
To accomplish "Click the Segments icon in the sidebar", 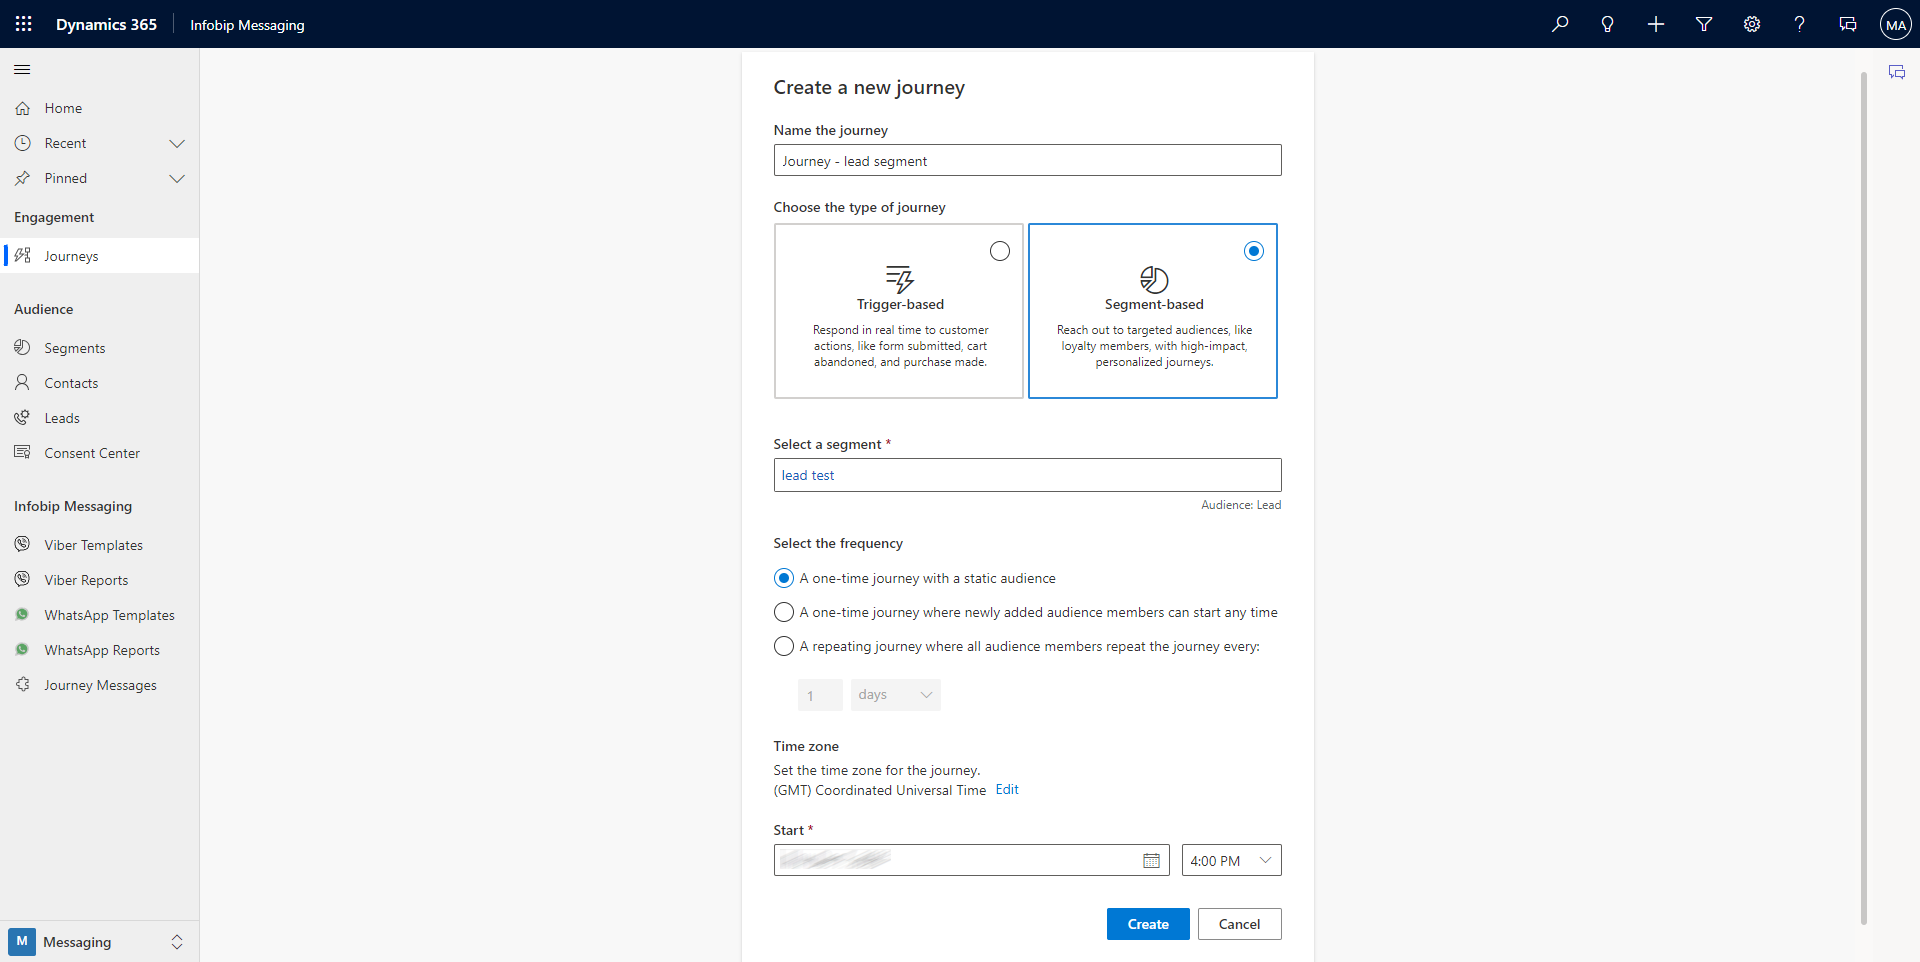I will tap(22, 347).
